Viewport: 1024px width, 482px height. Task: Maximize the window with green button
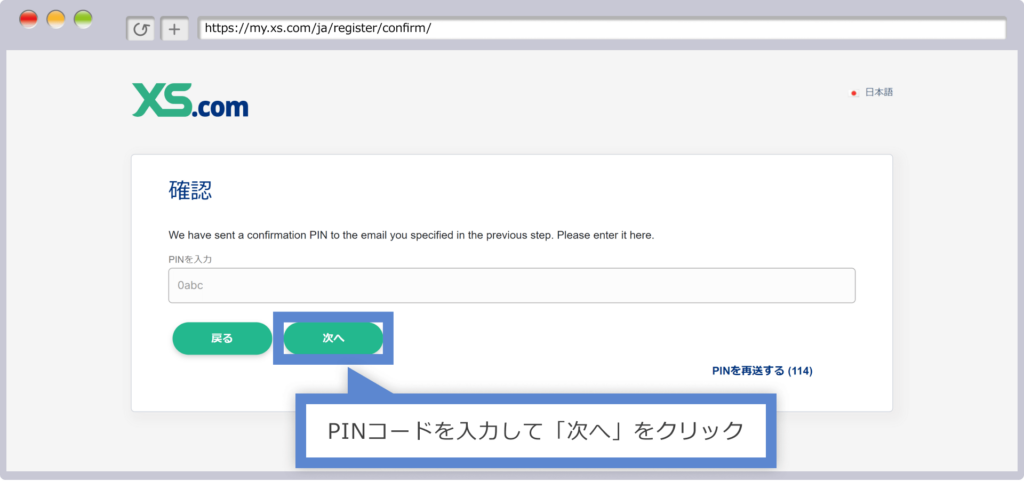(x=84, y=20)
